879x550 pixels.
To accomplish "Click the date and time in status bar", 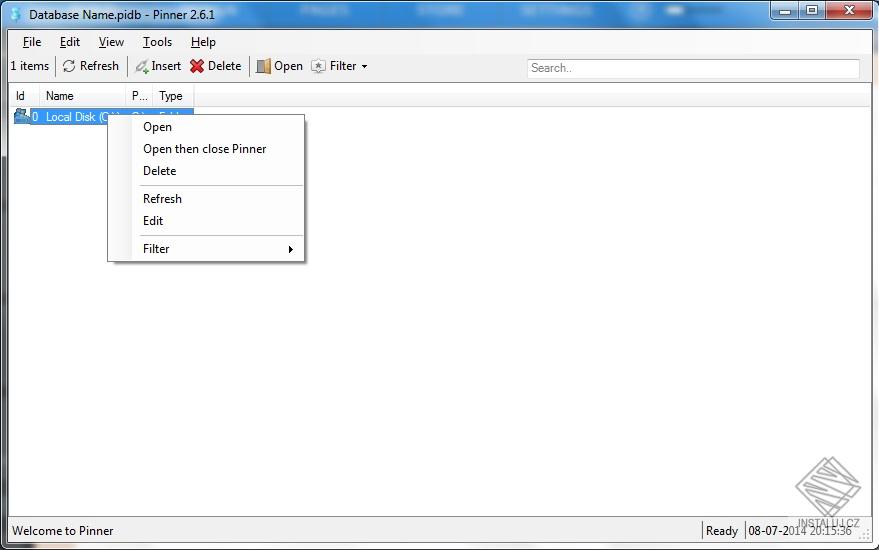I will click(x=799, y=530).
